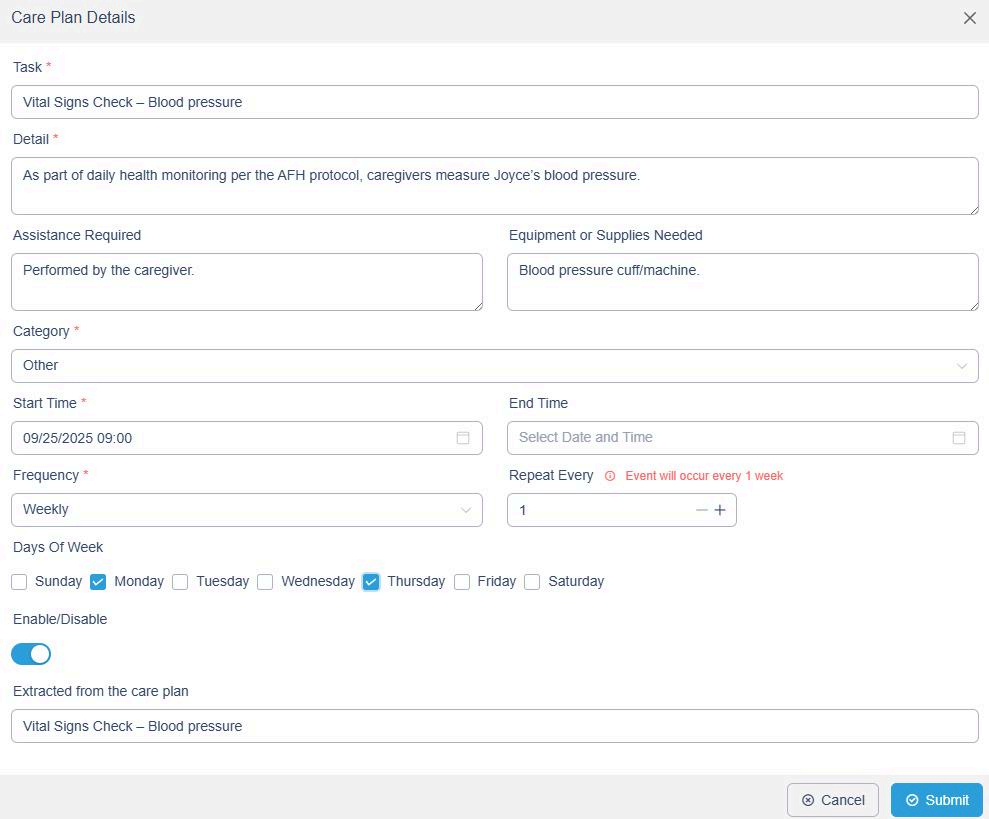
Task: Open the End Time calendar picker icon
Action: tap(959, 438)
